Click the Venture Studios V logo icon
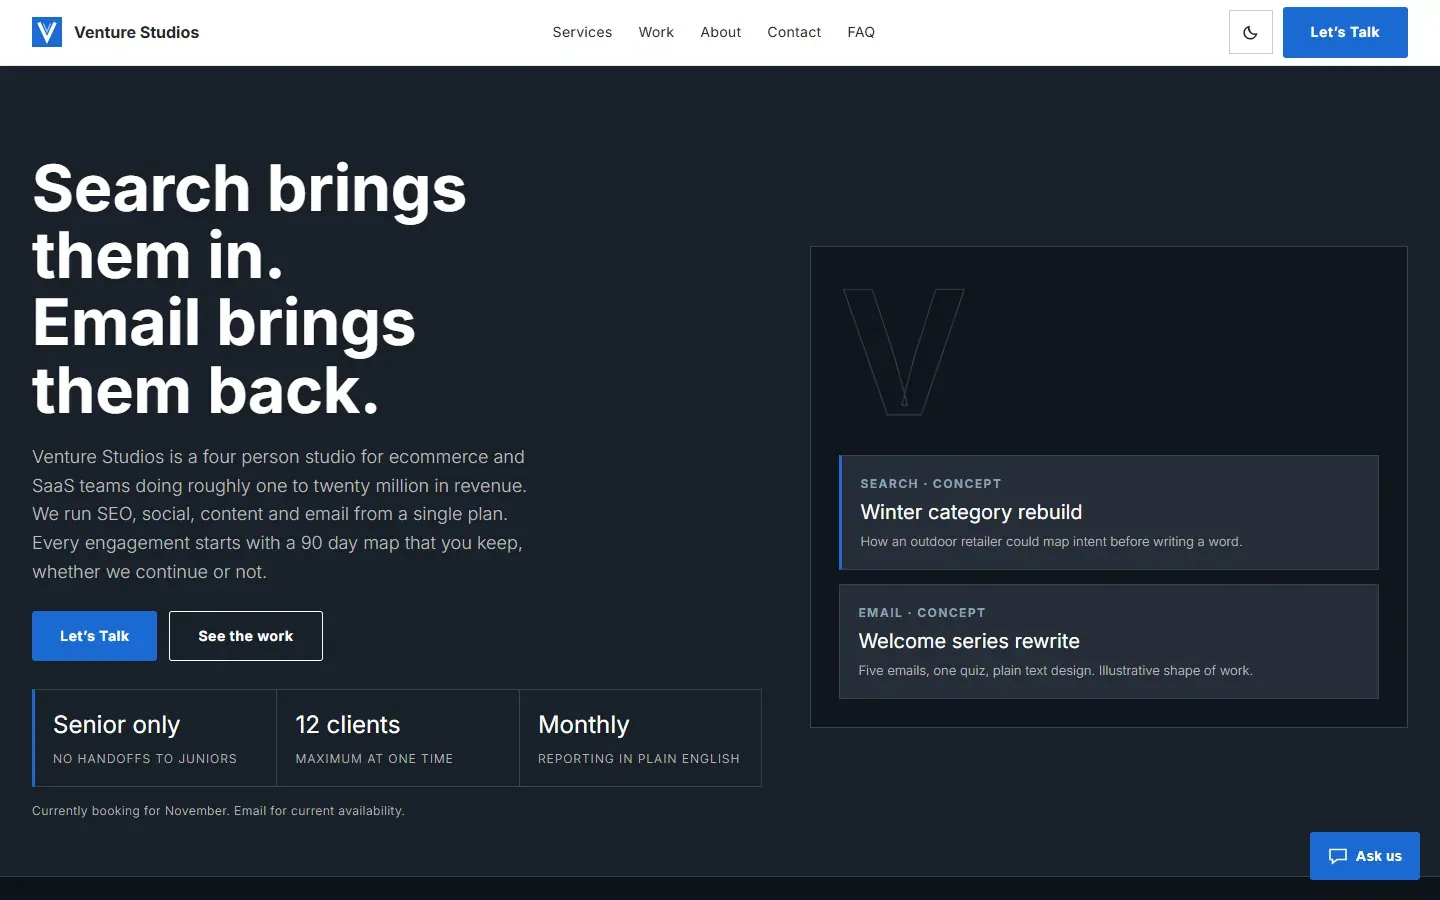This screenshot has height=900, width=1440. (47, 32)
